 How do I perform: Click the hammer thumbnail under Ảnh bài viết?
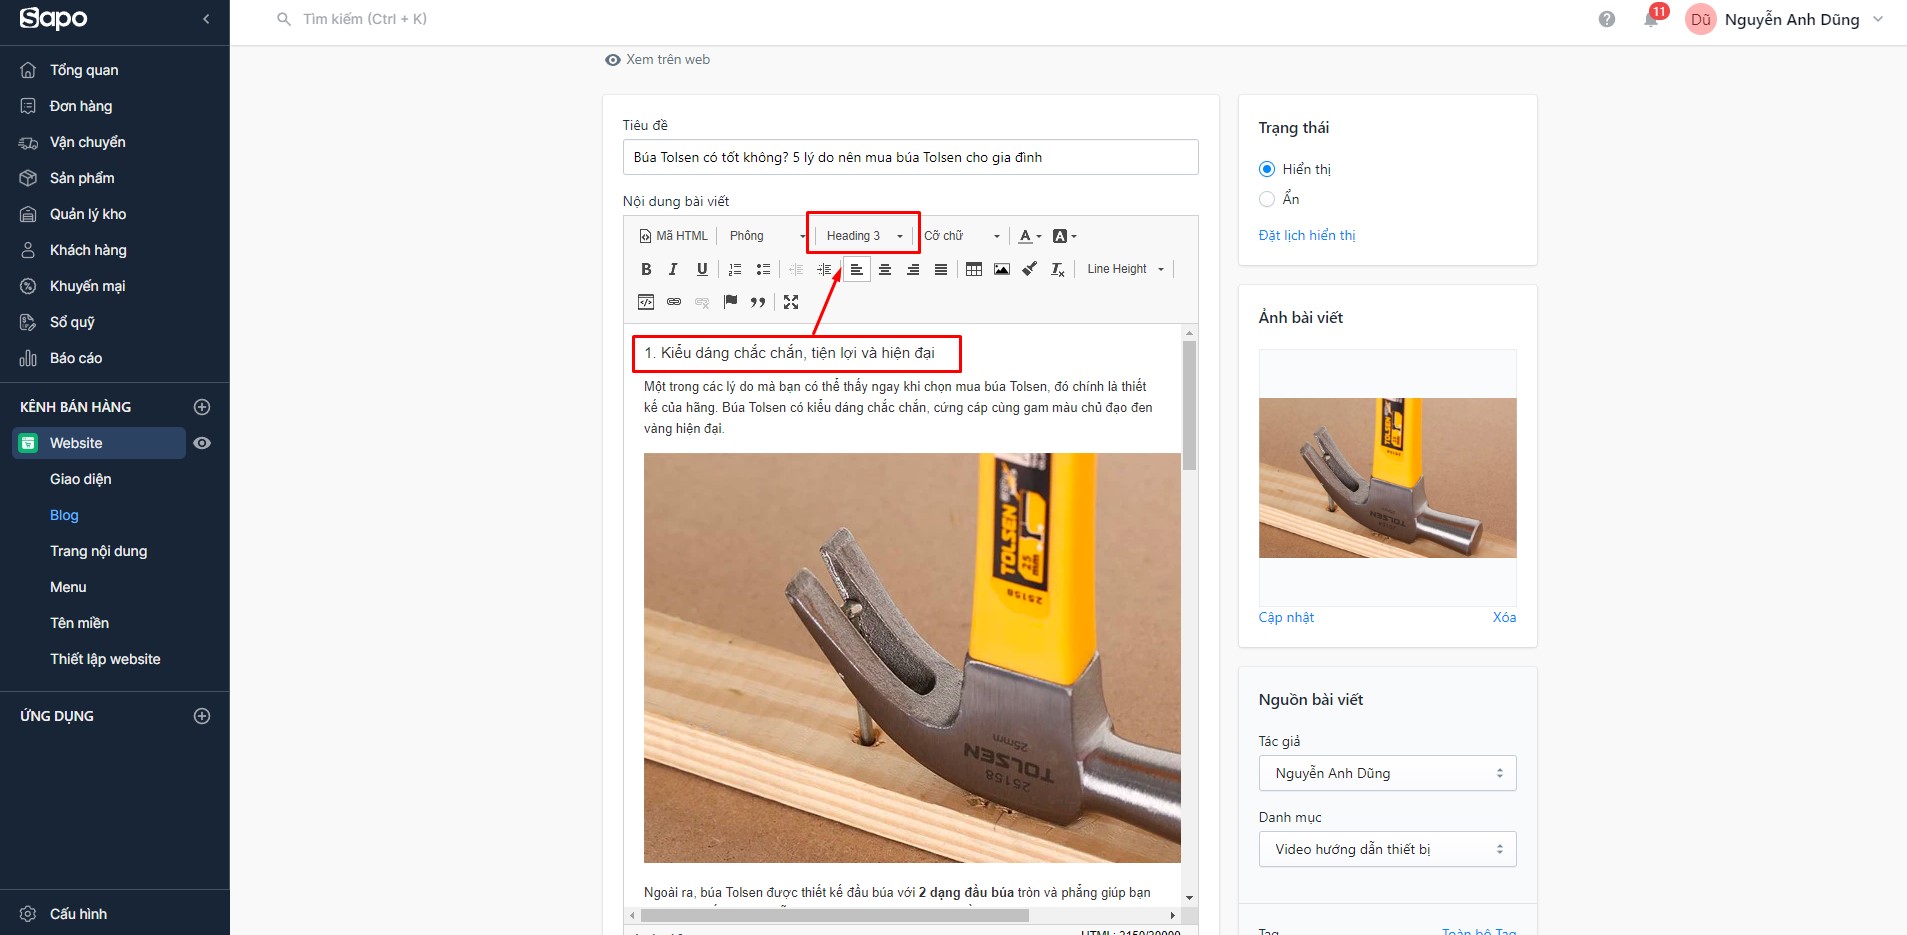(x=1387, y=478)
